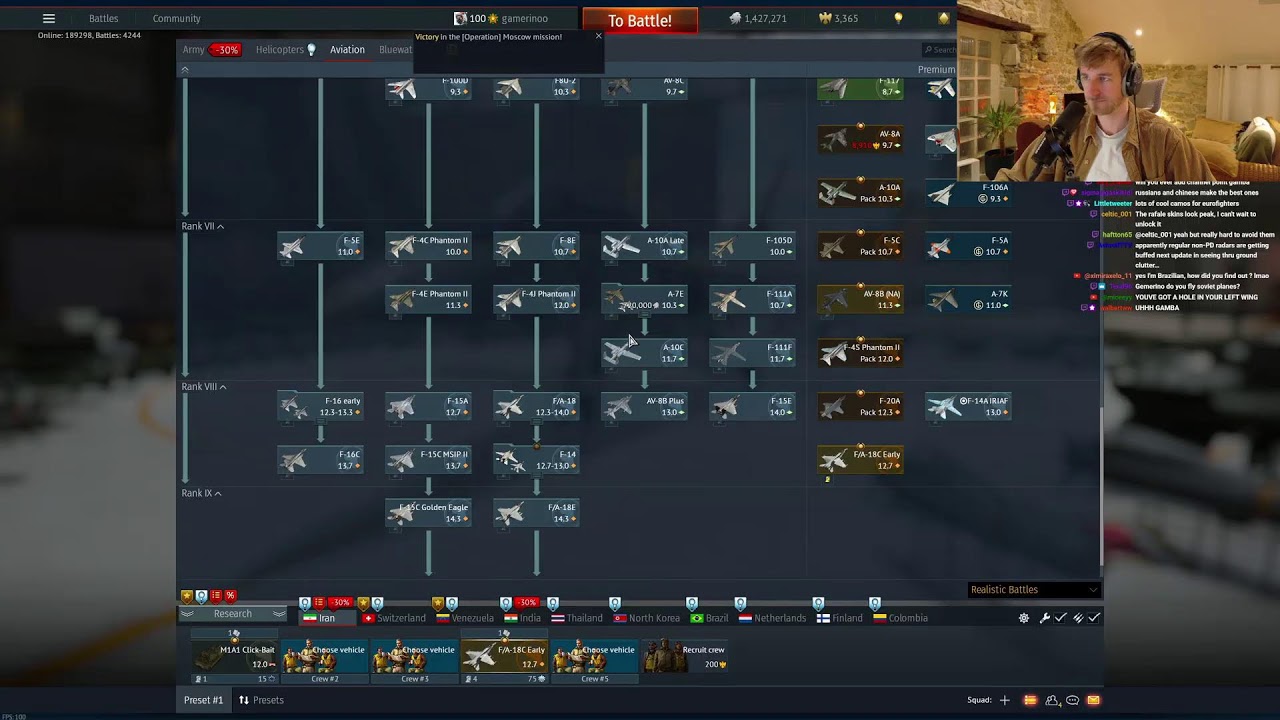
Task: Toggle the rightmost checkmark in slot bar
Action: tap(1094, 618)
